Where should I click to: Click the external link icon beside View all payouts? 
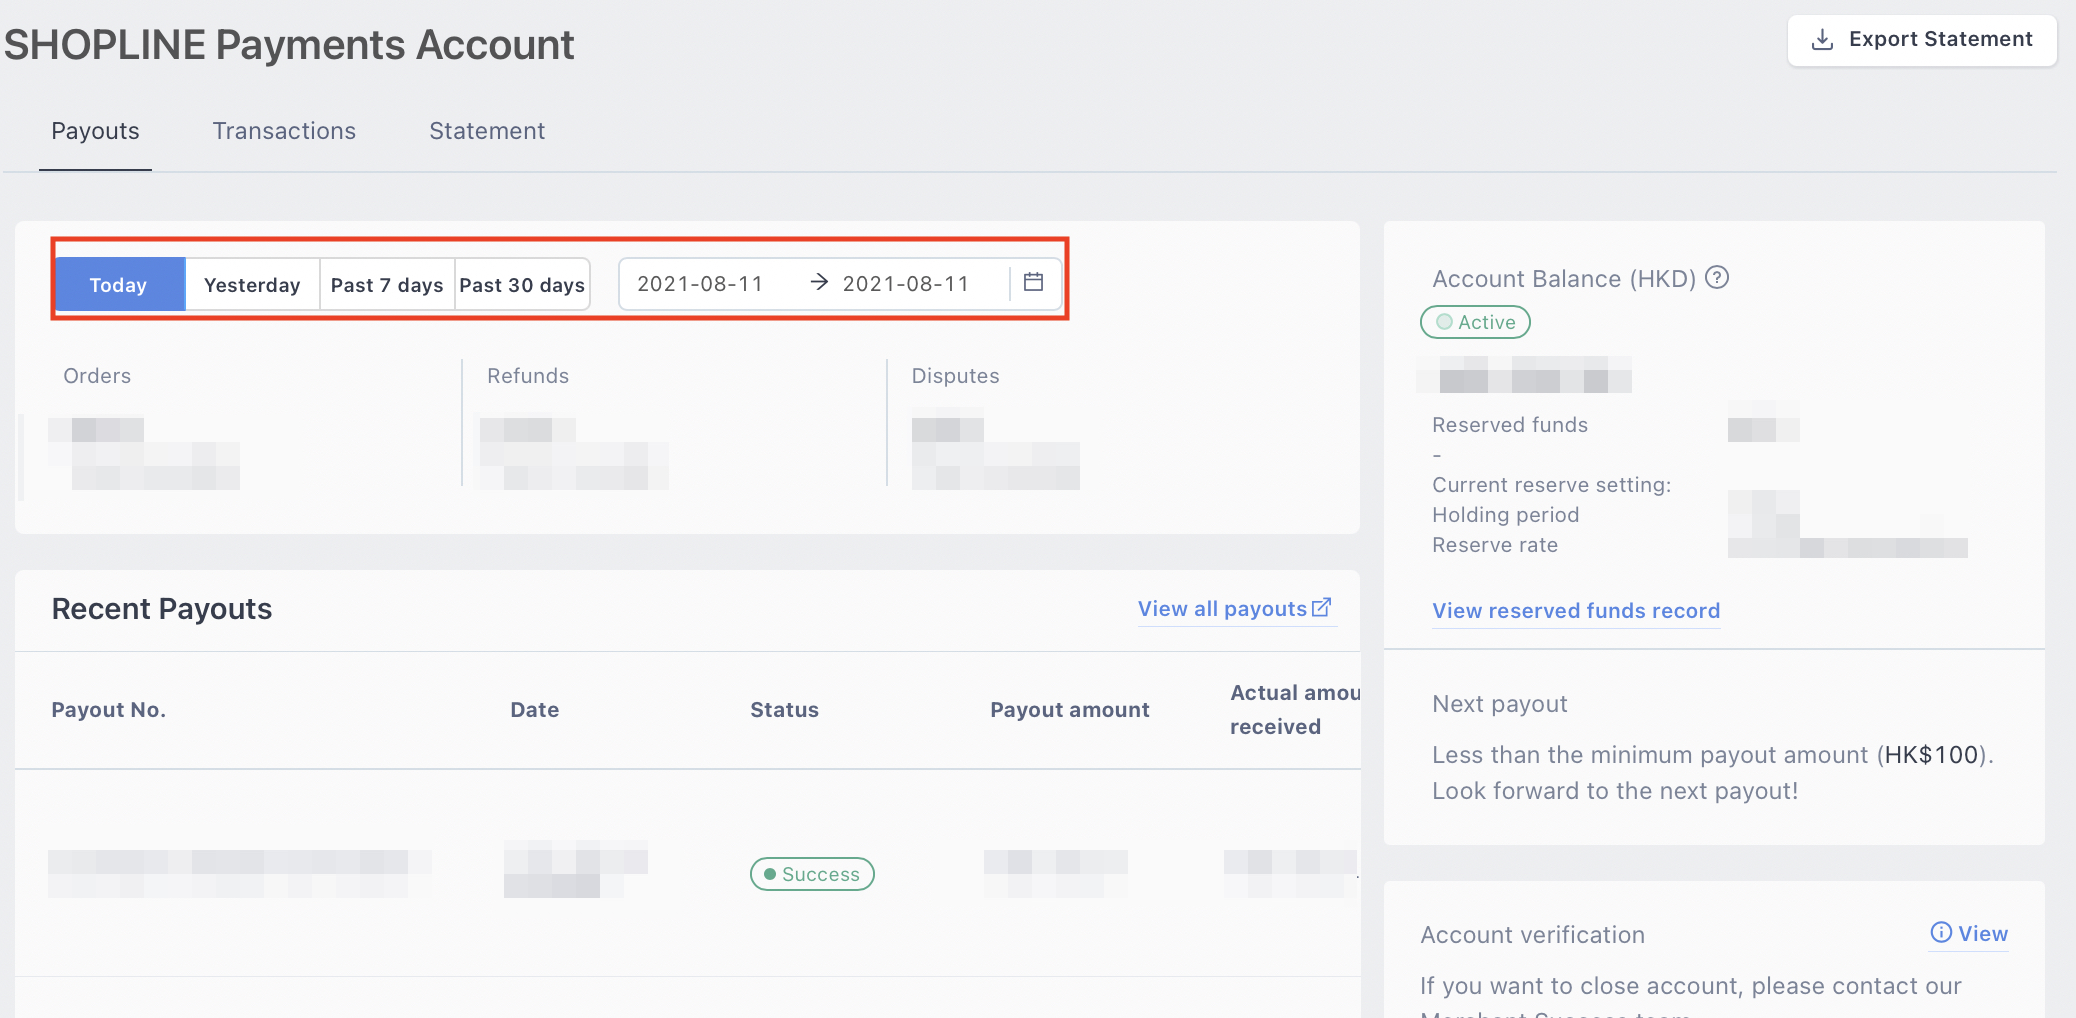coord(1322,607)
